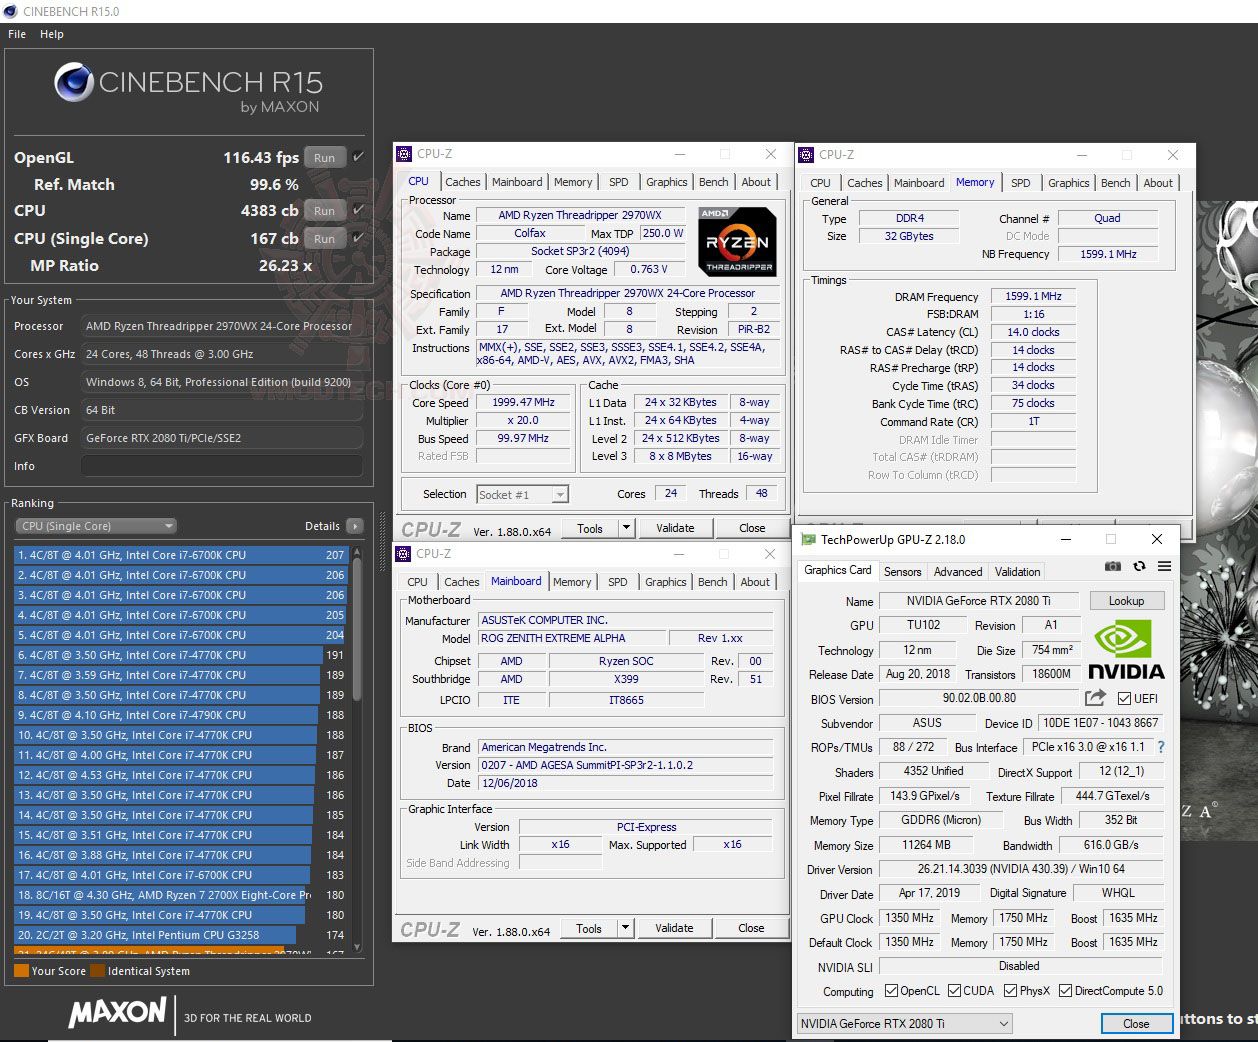Open the CPU (Single Core) ranking dropdown
1258x1042 pixels.
coord(96,526)
